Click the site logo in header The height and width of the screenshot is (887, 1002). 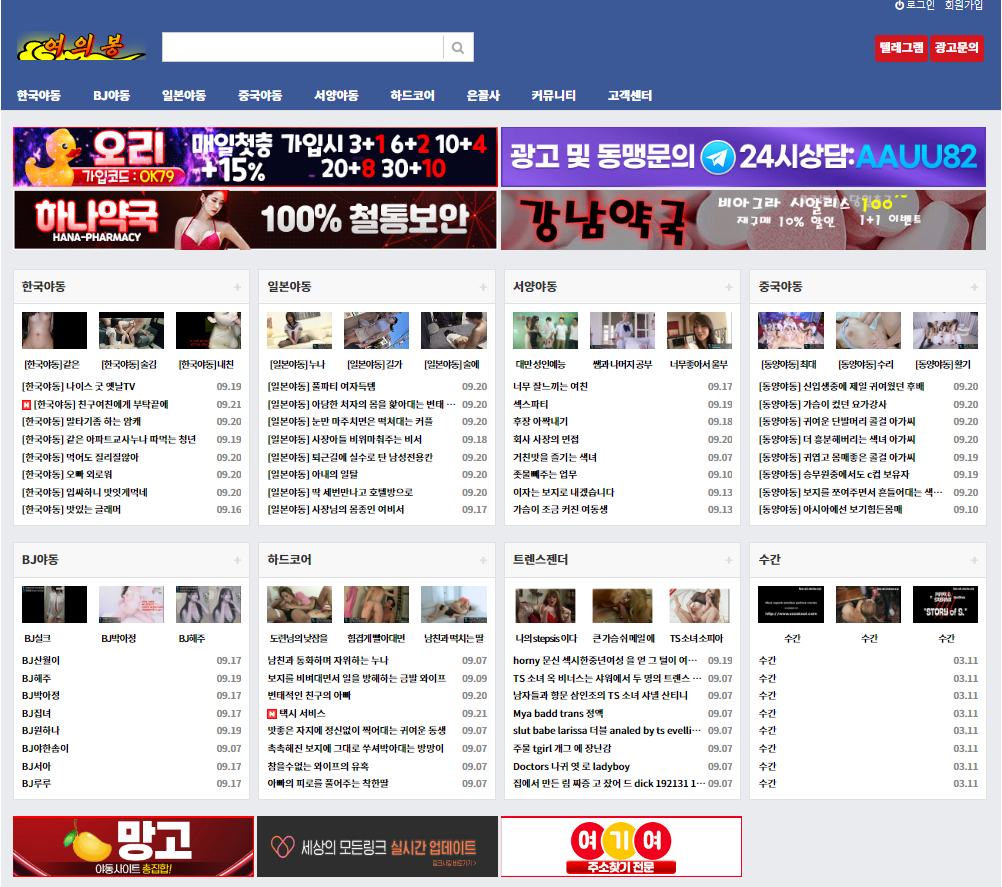[x=81, y=47]
